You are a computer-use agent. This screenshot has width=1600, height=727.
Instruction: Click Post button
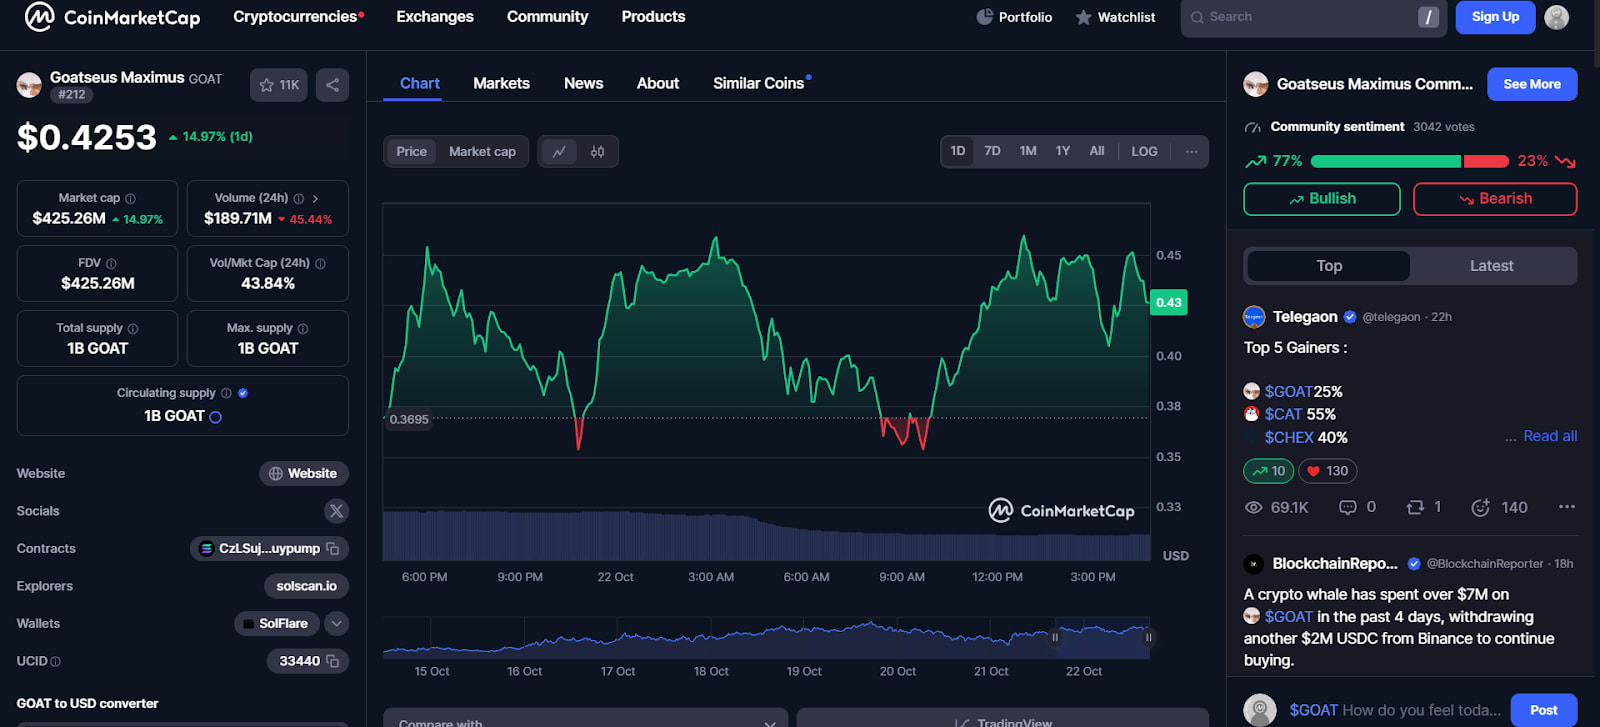click(1544, 710)
